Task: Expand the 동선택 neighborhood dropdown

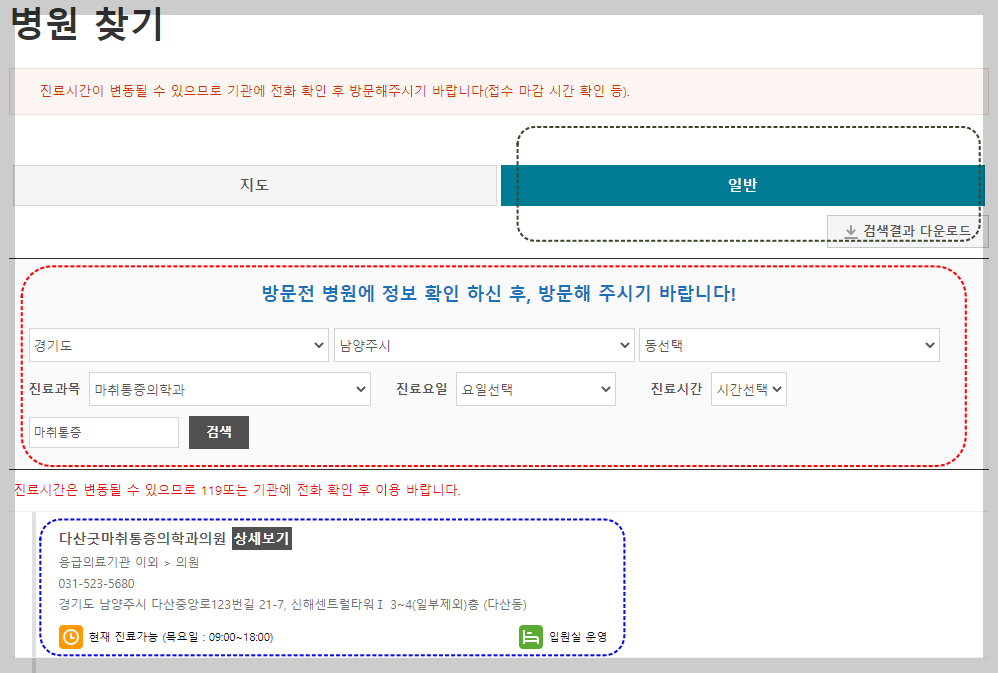Action: (789, 344)
